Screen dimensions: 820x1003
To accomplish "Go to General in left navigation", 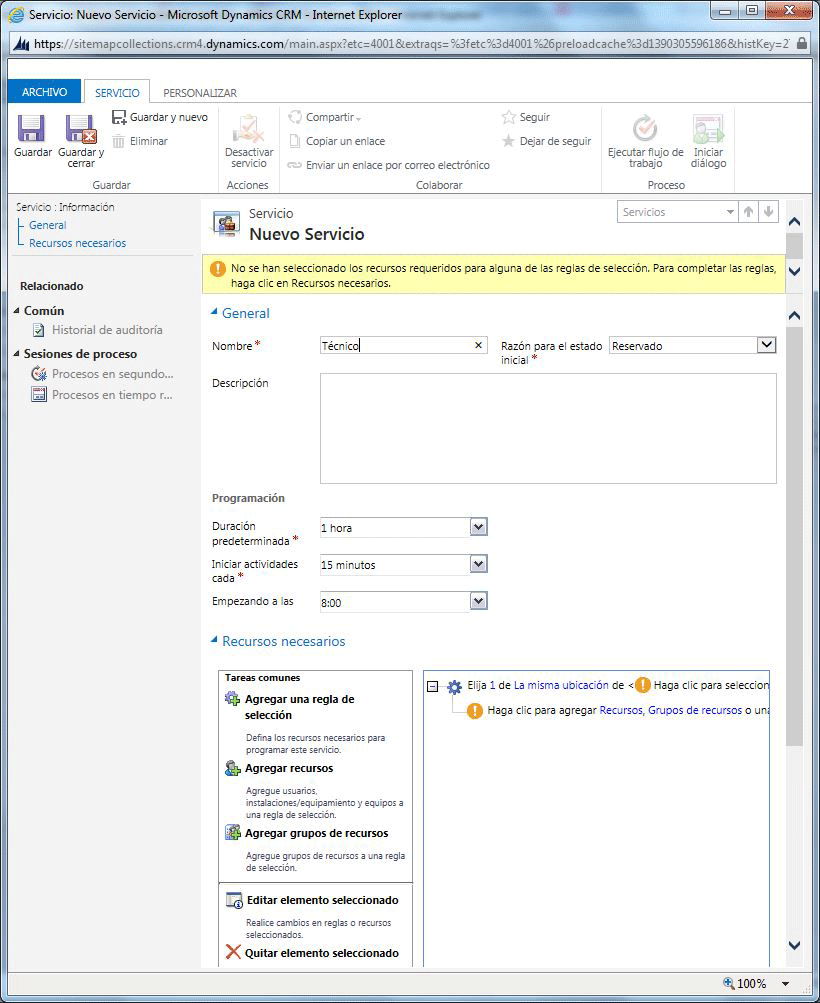I will coord(47,225).
